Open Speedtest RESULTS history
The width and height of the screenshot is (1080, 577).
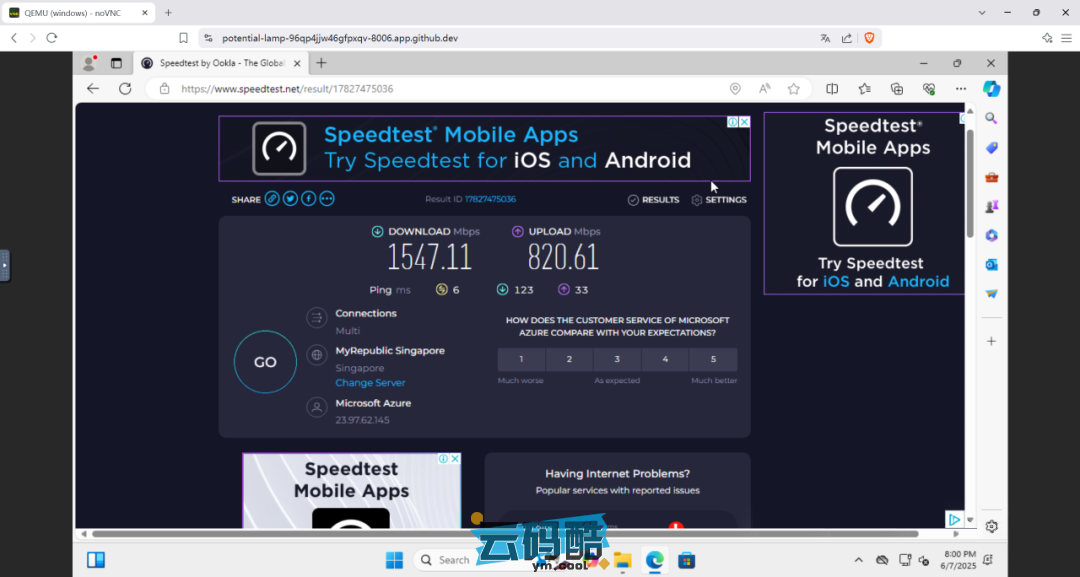tap(653, 200)
